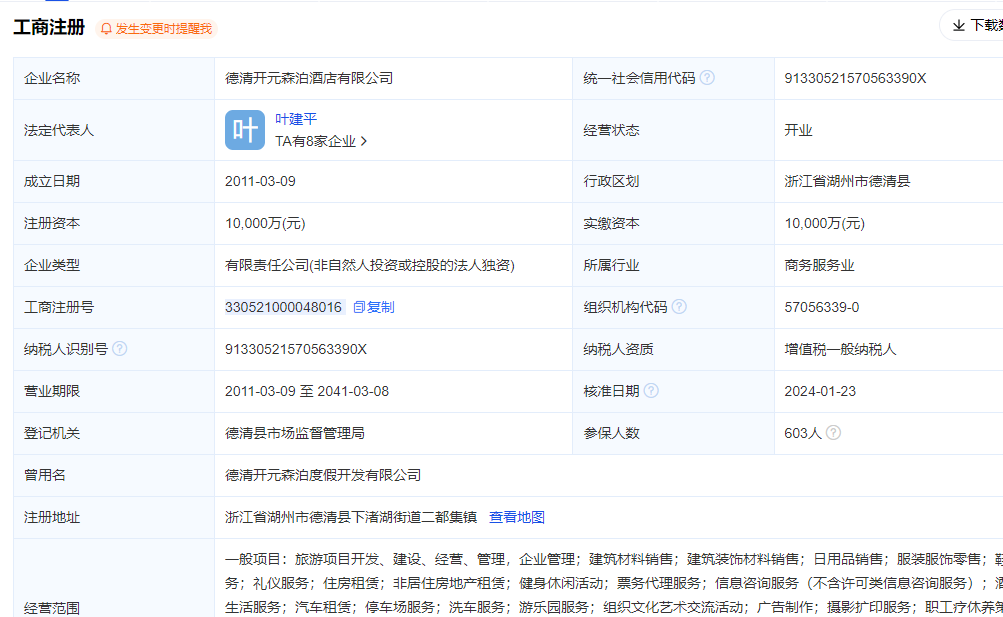
Task: Click the 登记机关 label cell
Action: click(114, 433)
